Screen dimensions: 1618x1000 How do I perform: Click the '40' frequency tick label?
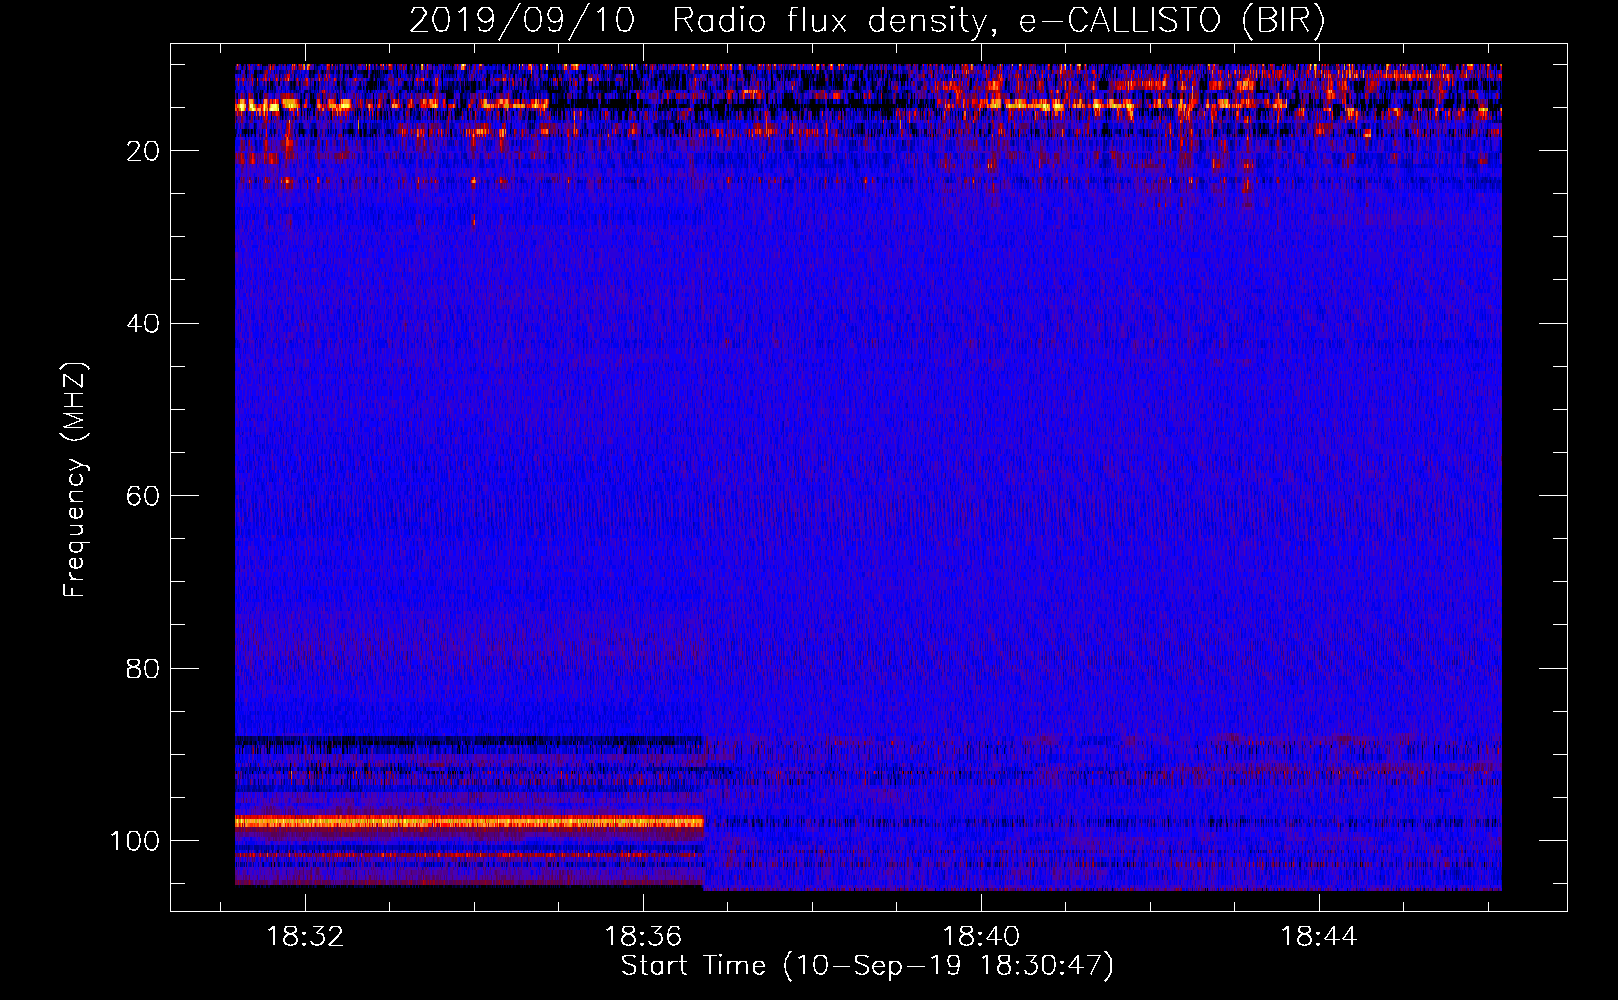coord(143,324)
